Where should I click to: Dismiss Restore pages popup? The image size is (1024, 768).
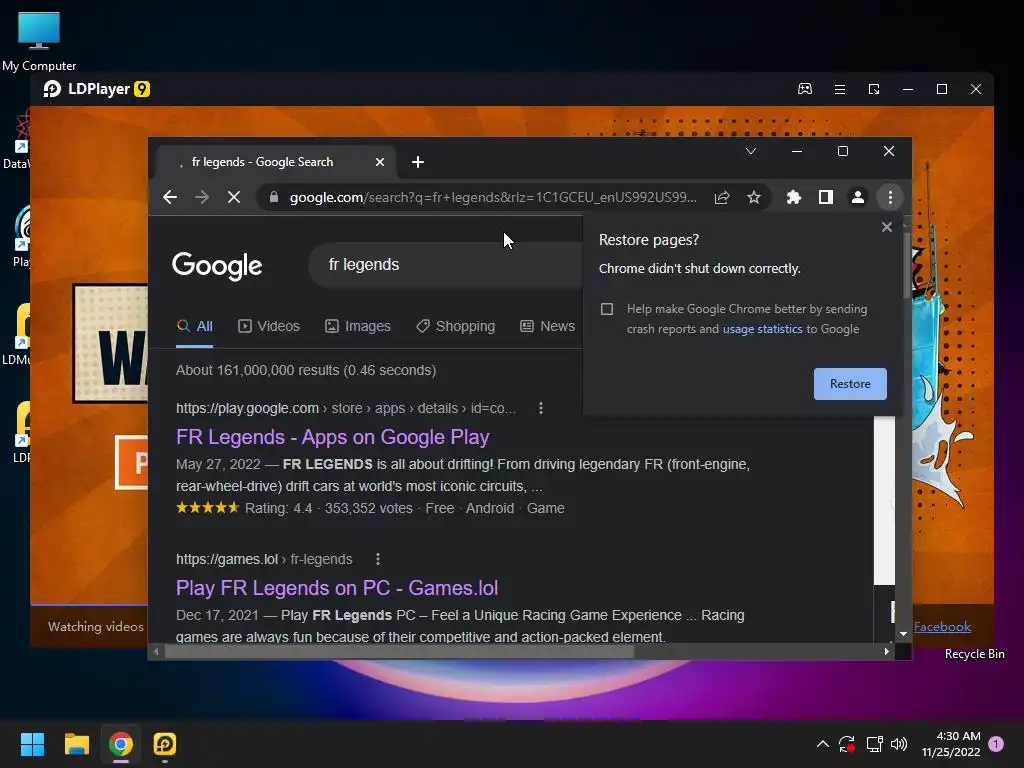click(x=886, y=227)
